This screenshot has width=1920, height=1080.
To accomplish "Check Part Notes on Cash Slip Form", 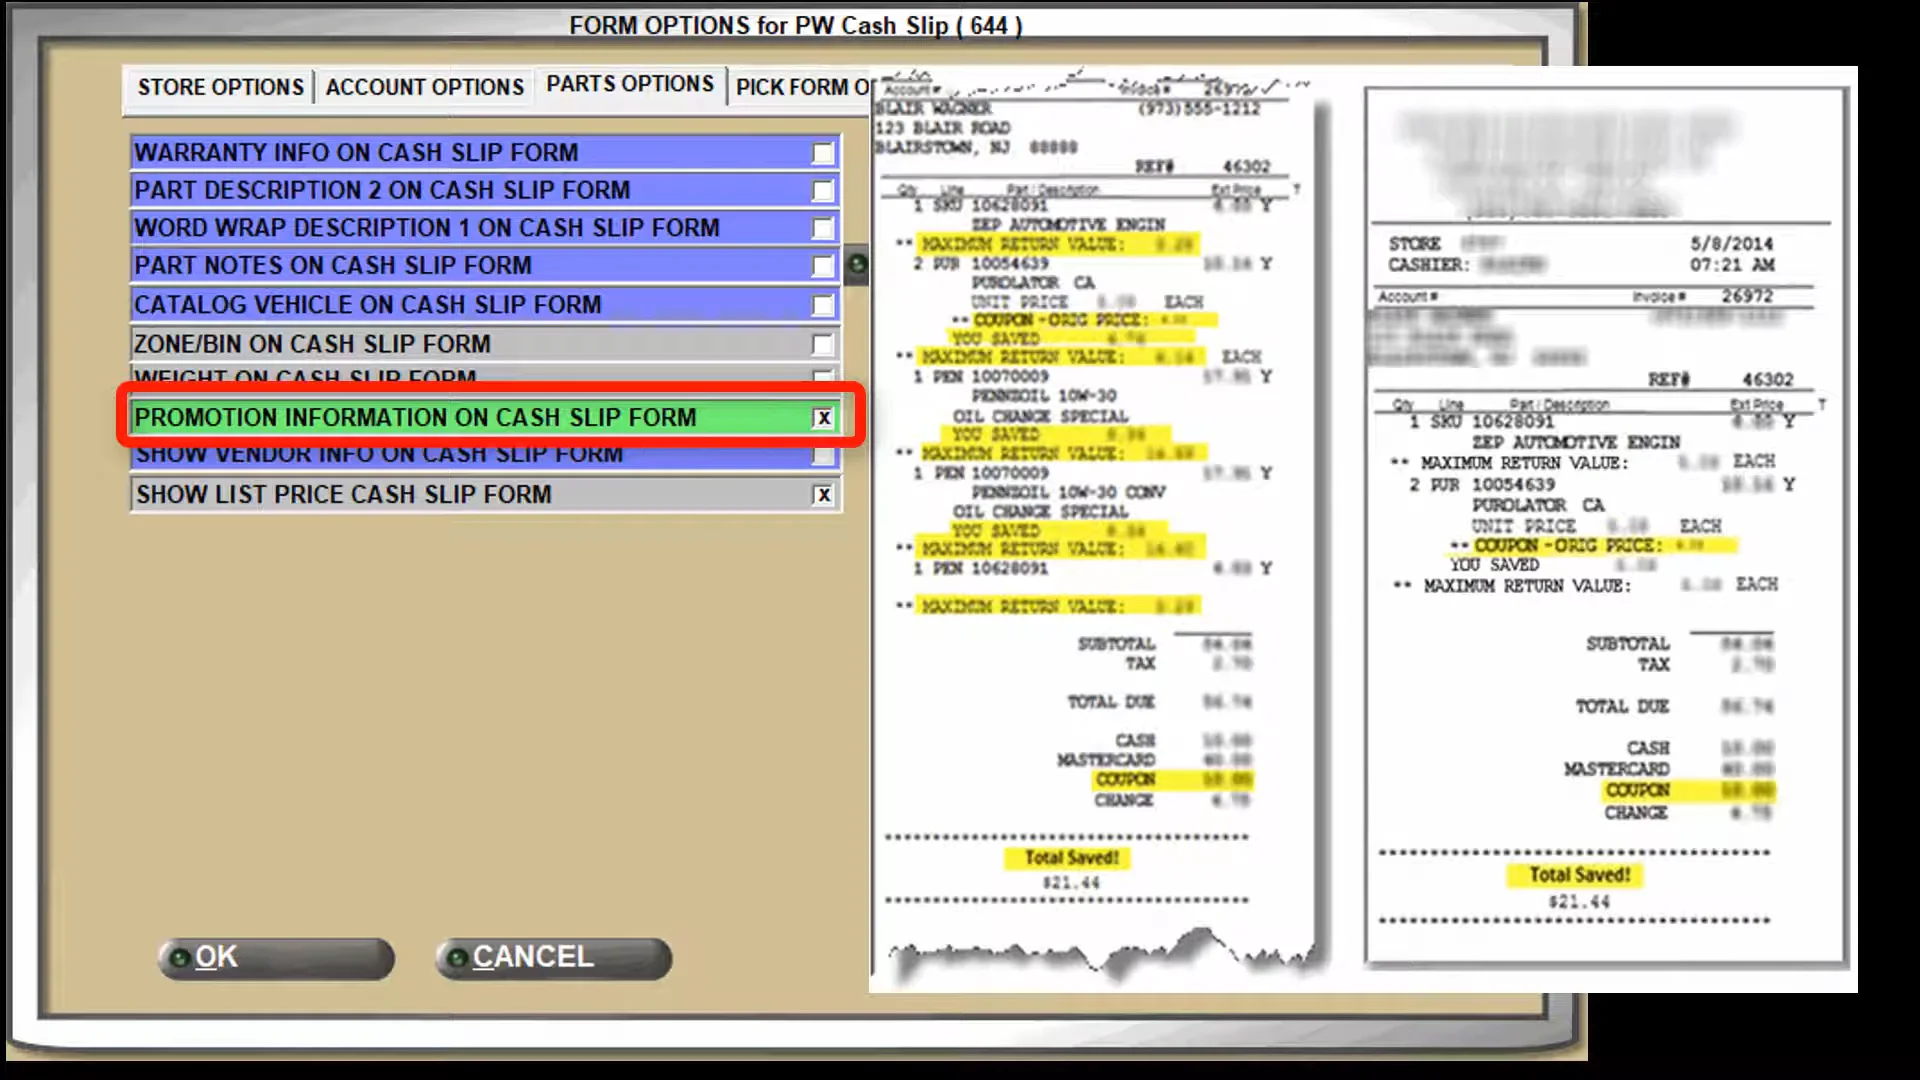I will (823, 266).
